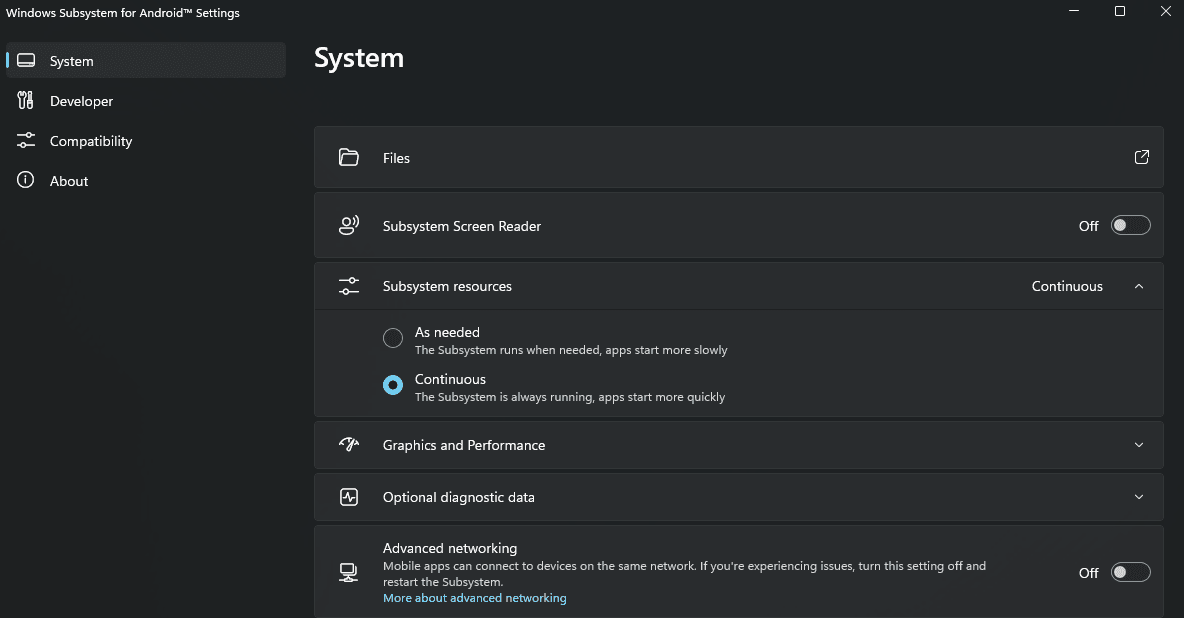Open More about advanced networking link
The width and height of the screenshot is (1184, 618).
(x=474, y=598)
